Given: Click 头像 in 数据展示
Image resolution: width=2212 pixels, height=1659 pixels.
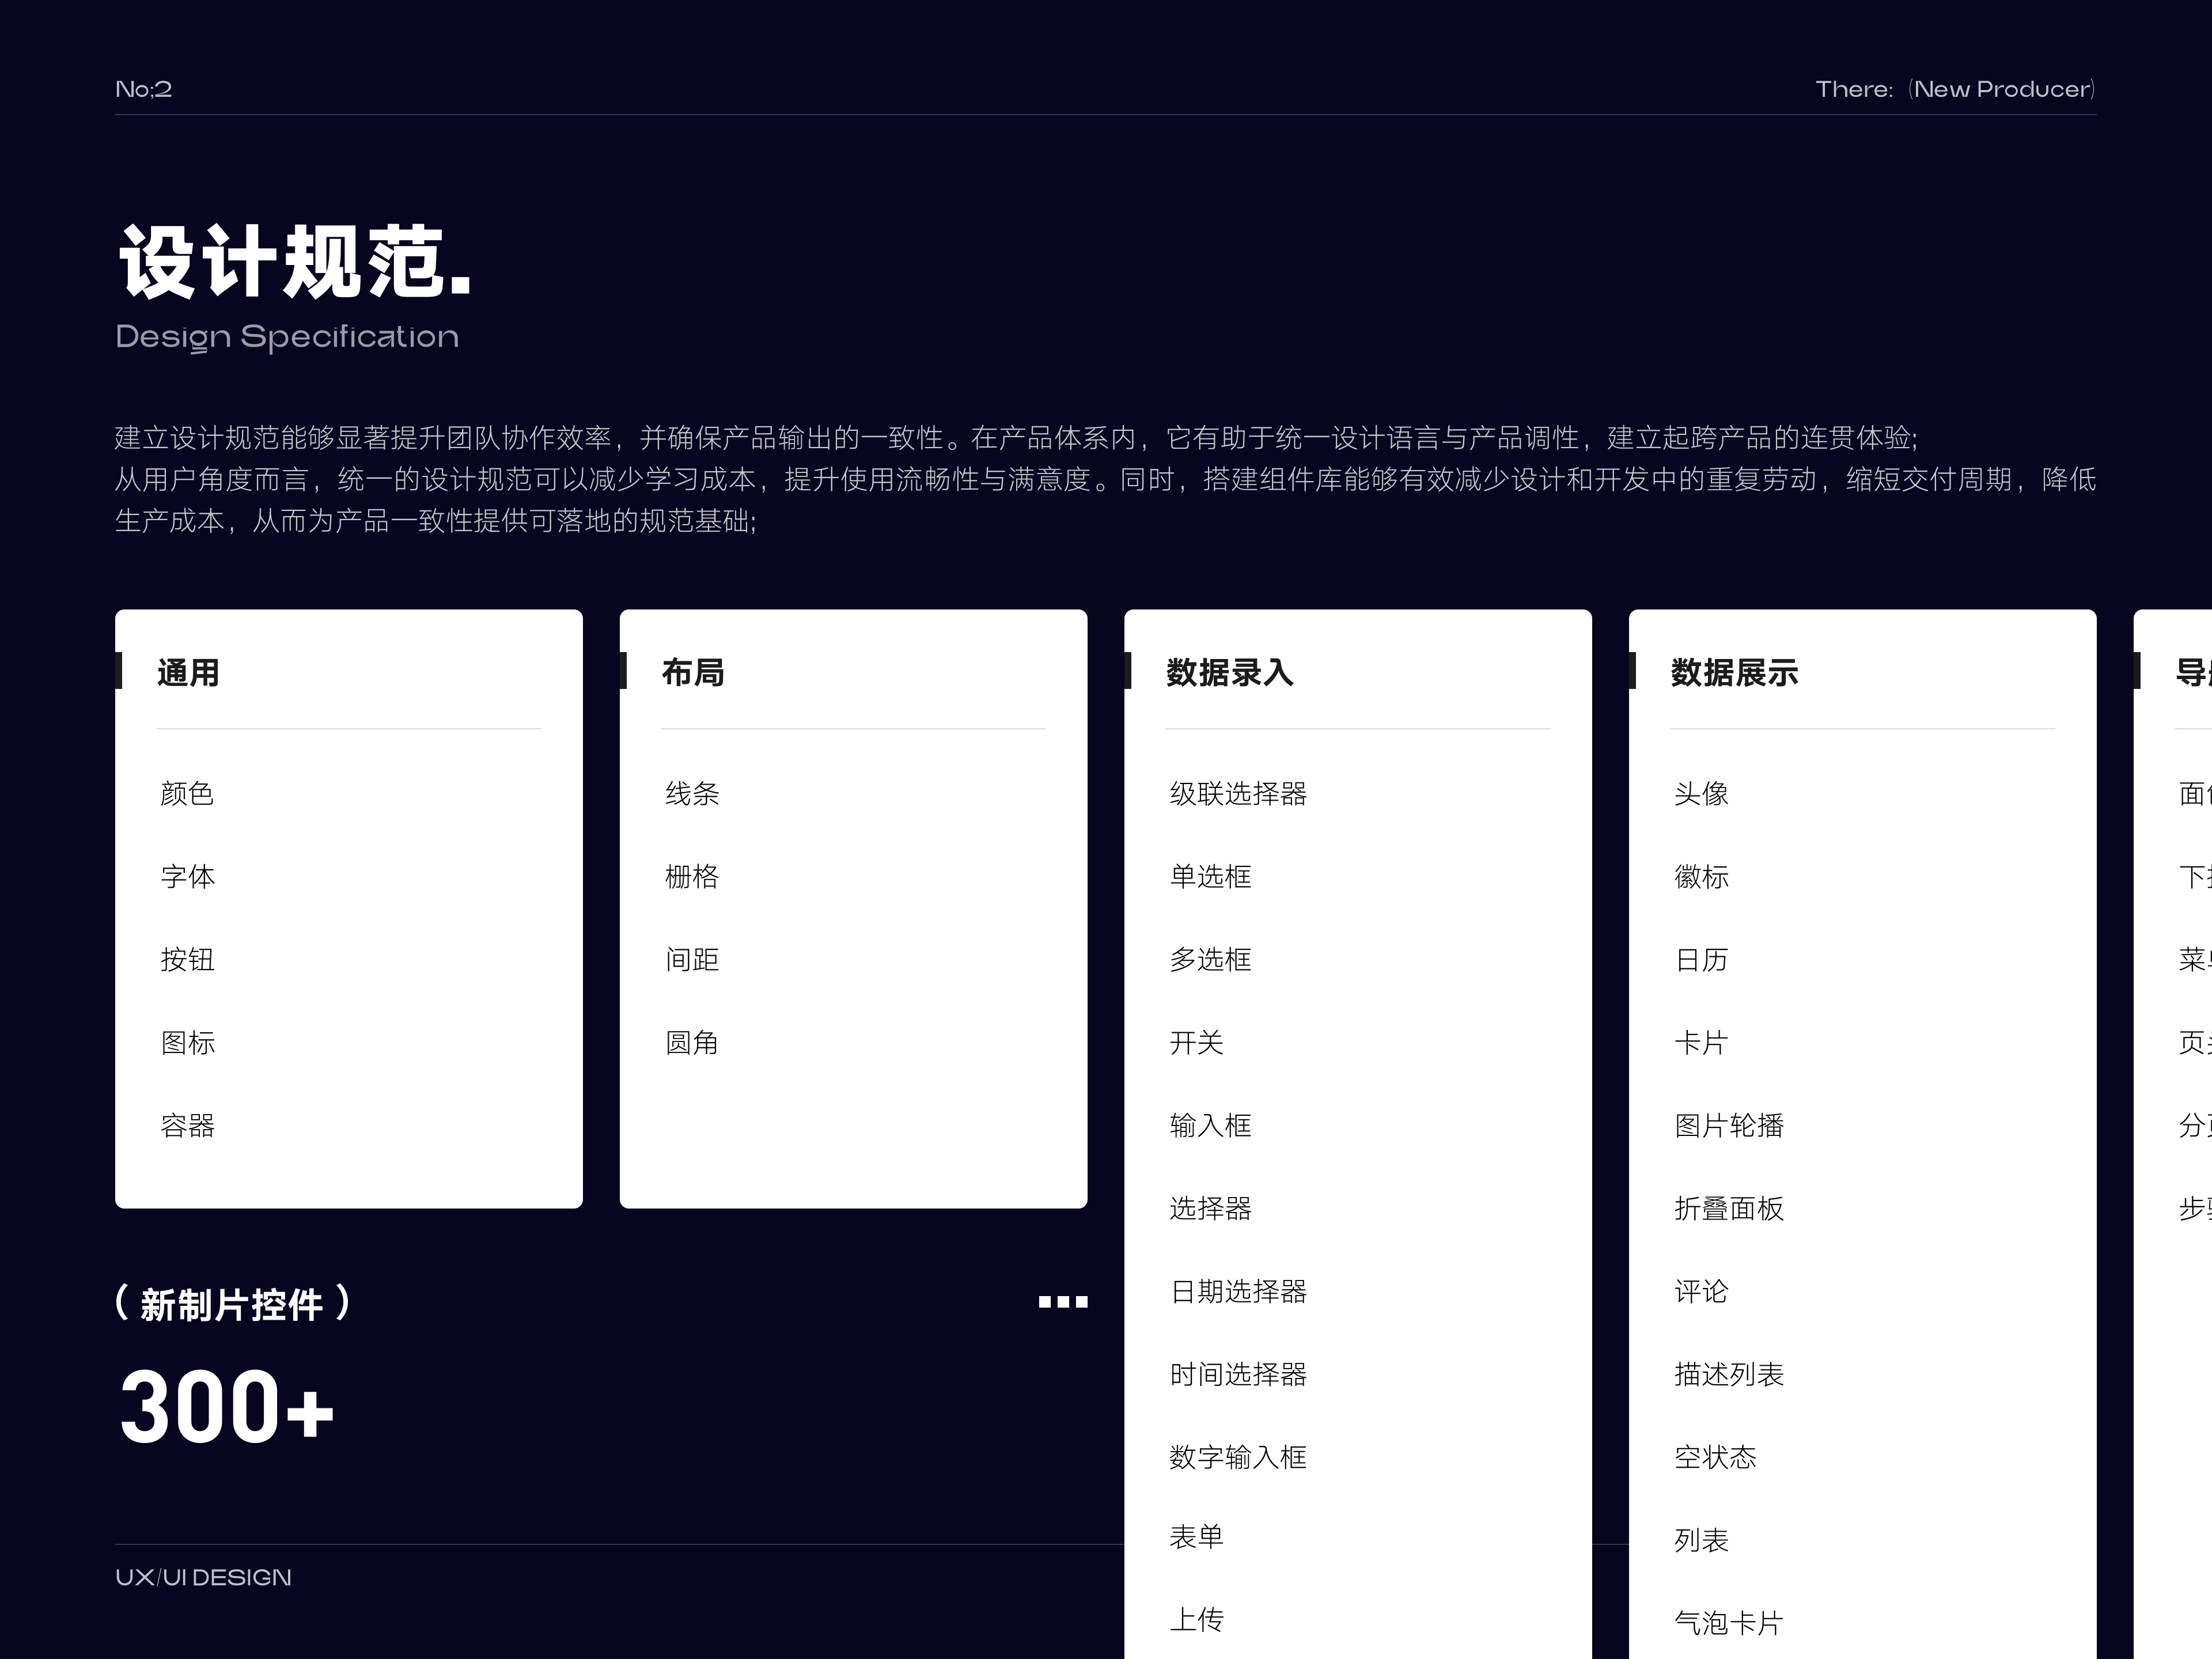Looking at the screenshot, I should click(x=1702, y=793).
